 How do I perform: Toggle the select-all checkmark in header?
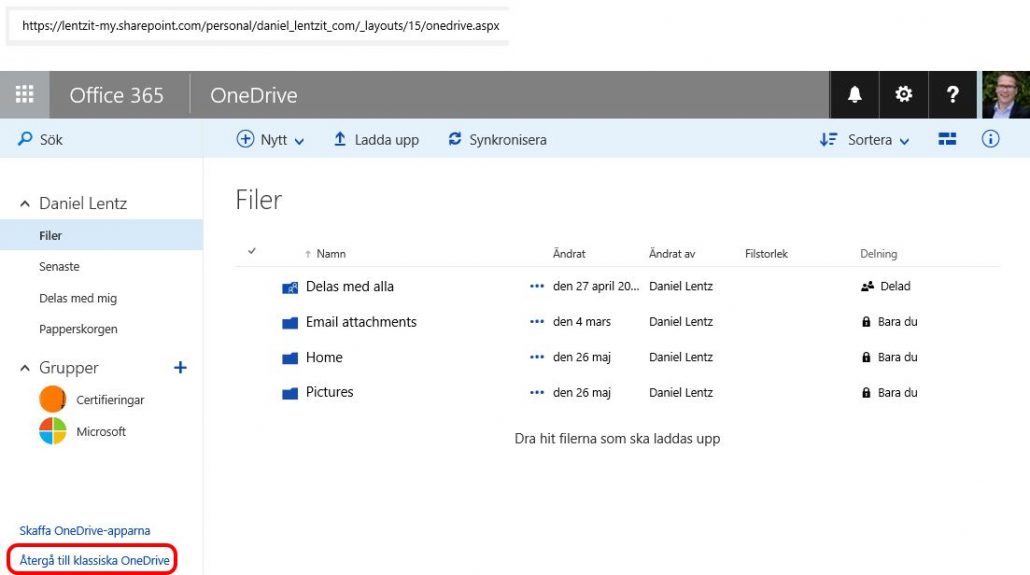252,251
